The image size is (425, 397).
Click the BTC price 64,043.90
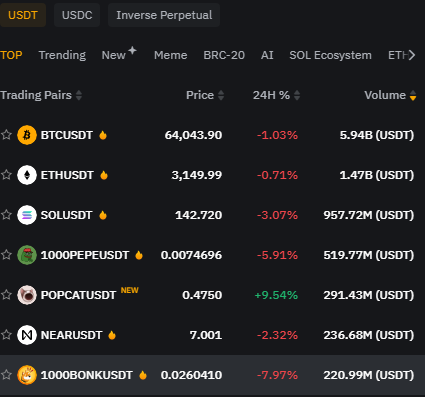193,135
